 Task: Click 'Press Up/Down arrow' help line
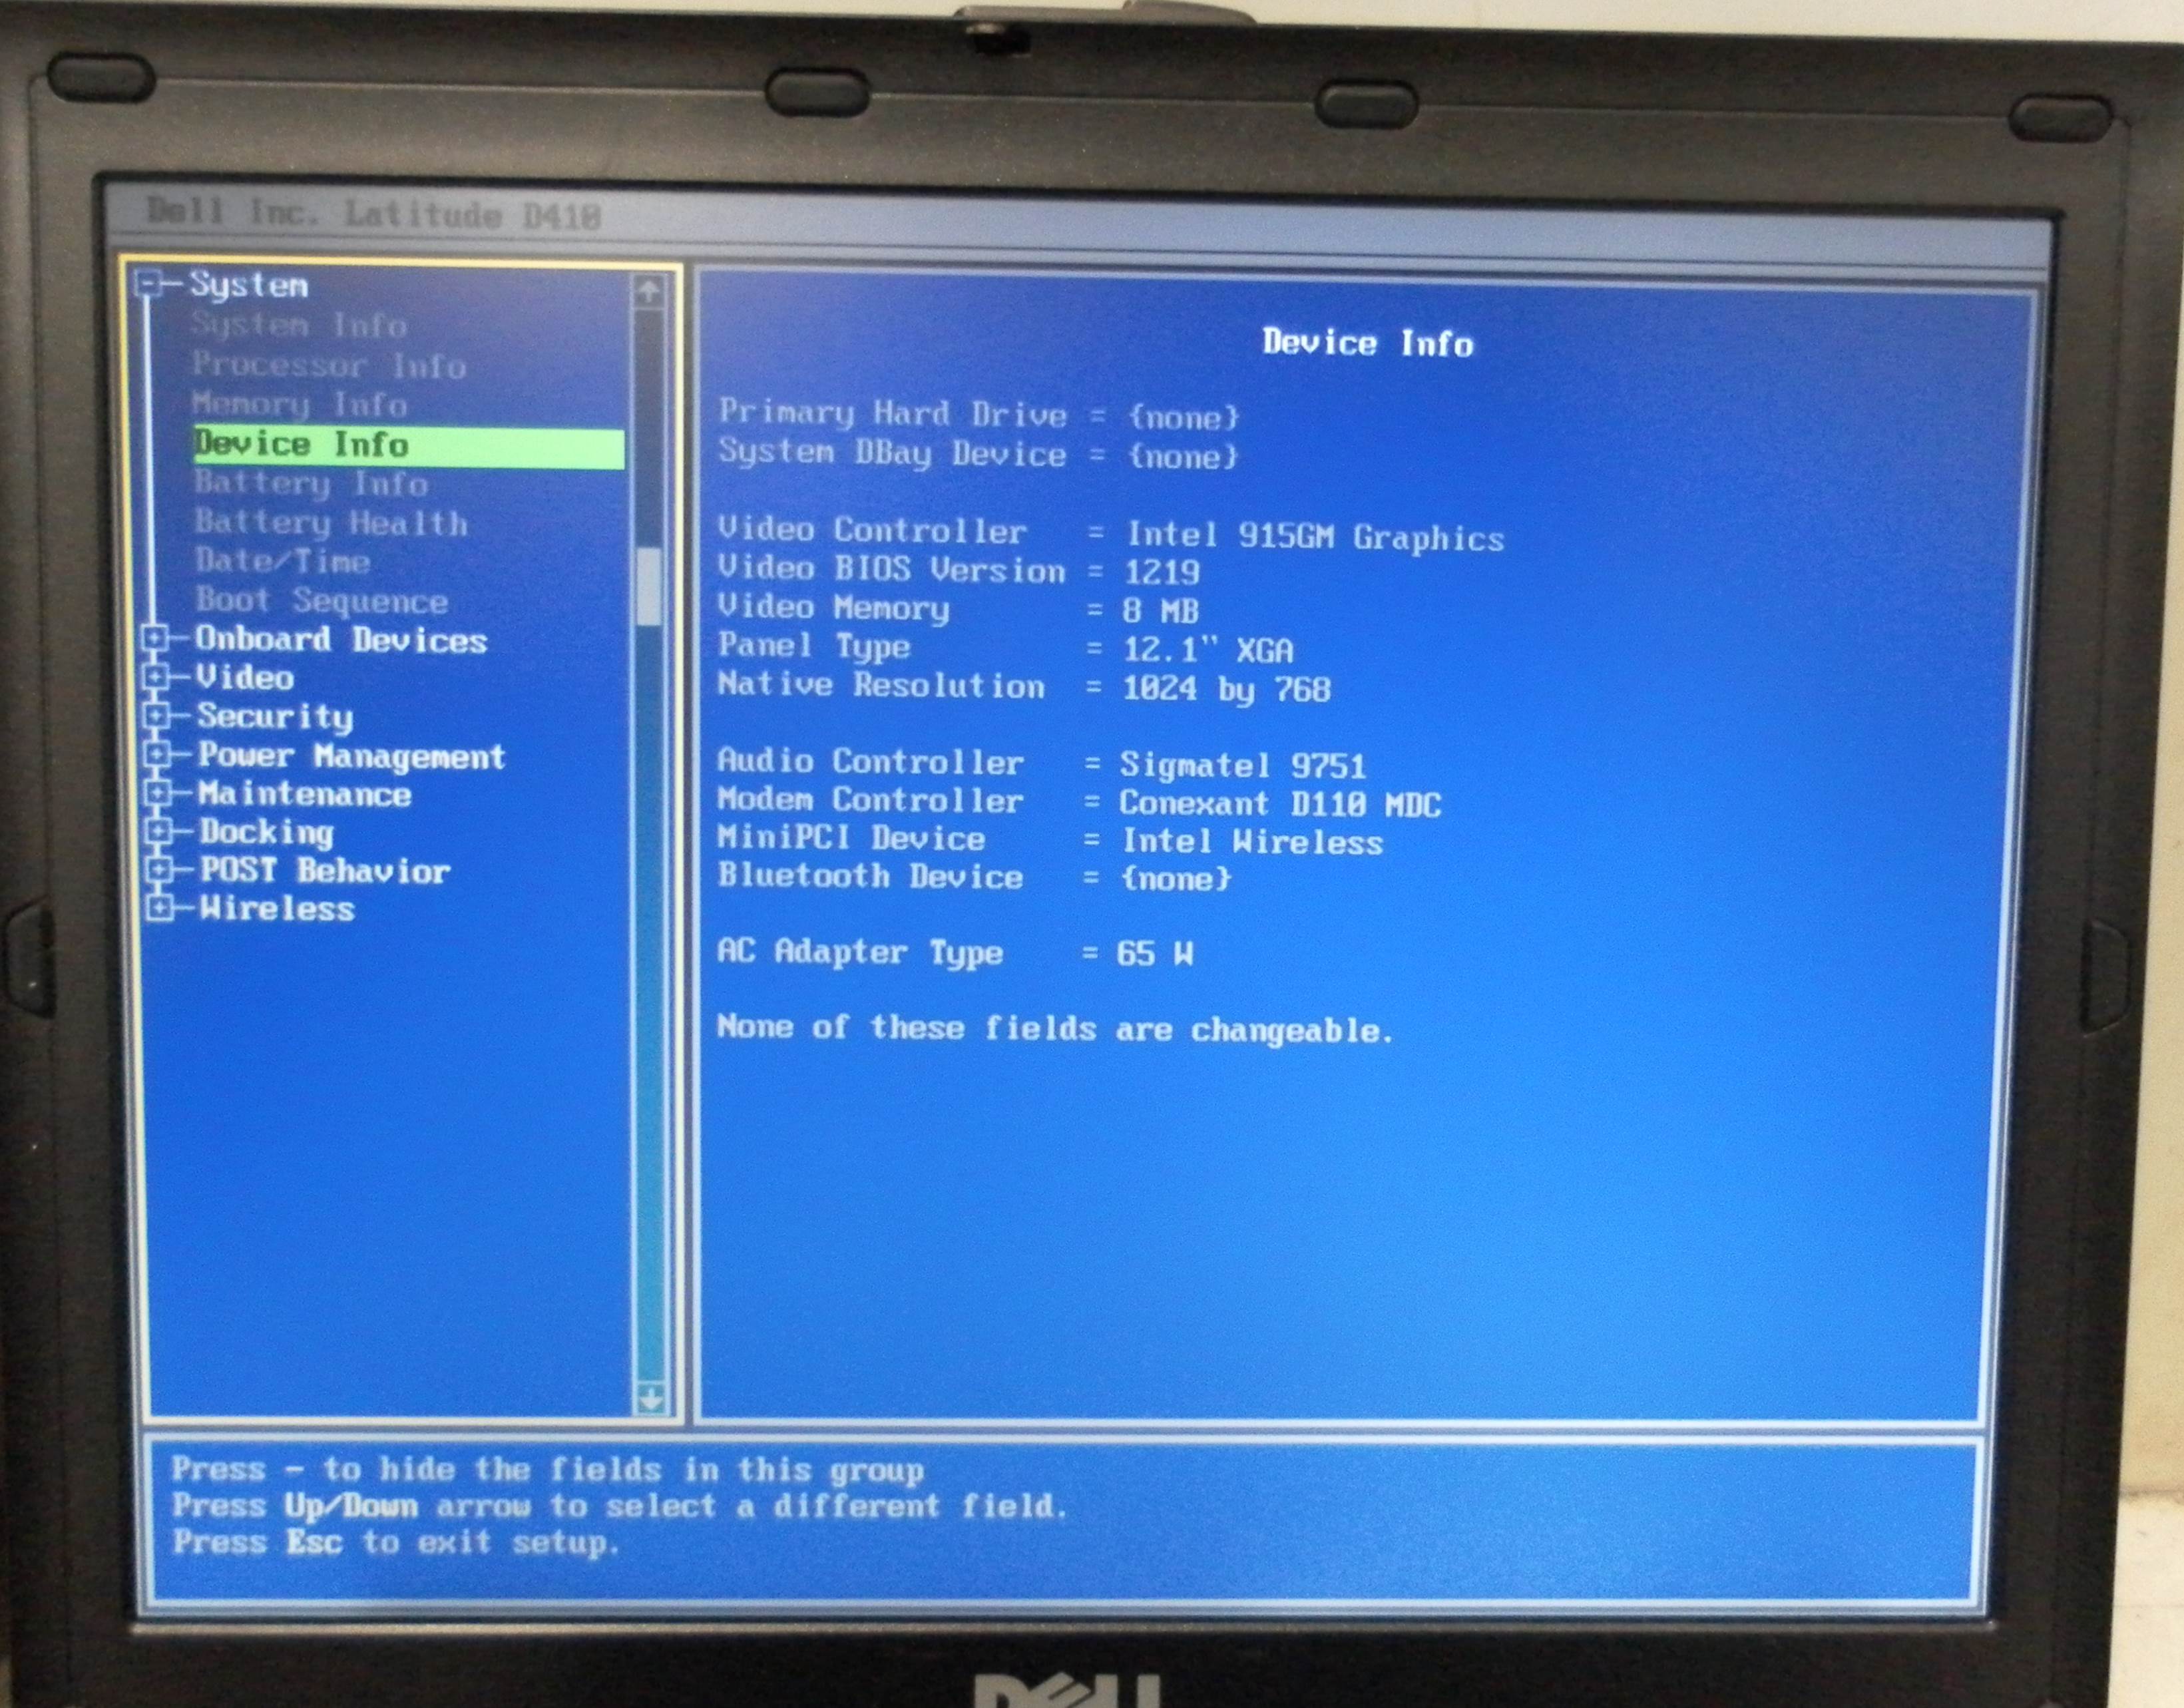[x=620, y=1506]
